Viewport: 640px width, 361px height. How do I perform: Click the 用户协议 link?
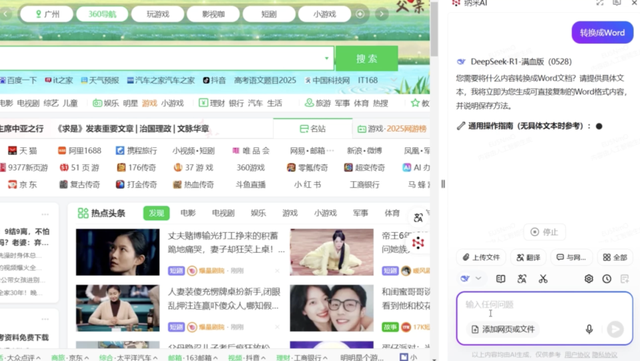coord(576,355)
